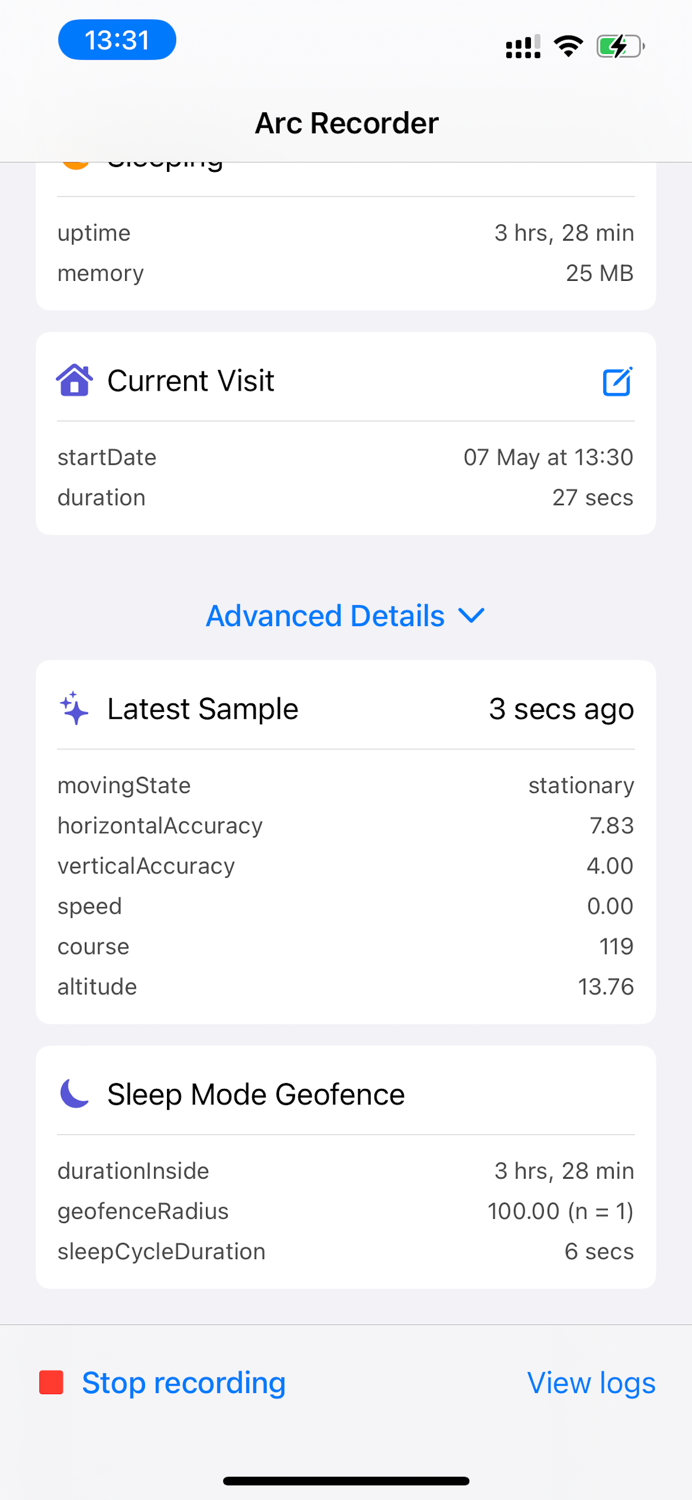The width and height of the screenshot is (692, 1500).
Task: Expand the Advanced Details section
Action: point(324,616)
